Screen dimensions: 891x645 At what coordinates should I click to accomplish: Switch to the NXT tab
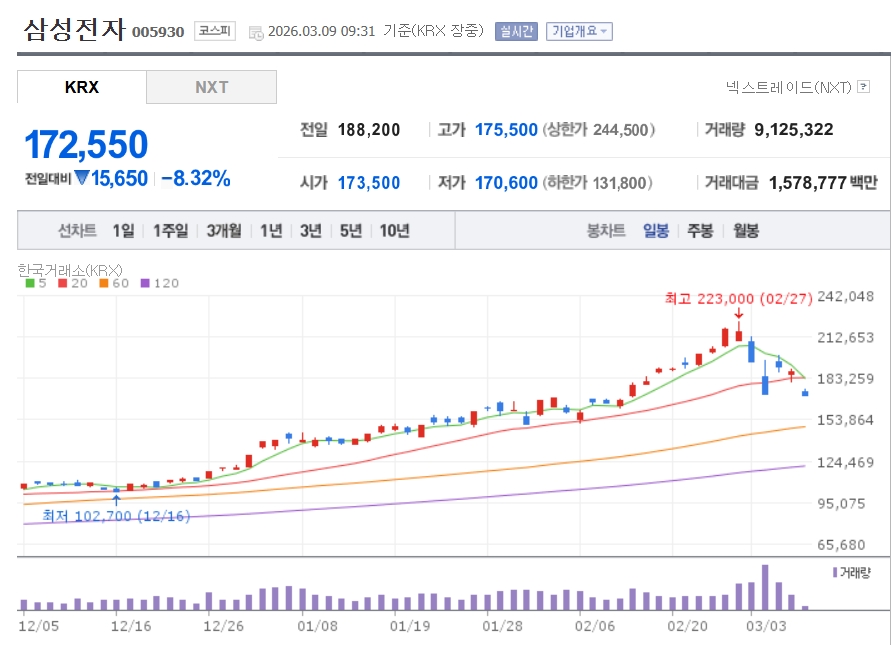(x=211, y=87)
